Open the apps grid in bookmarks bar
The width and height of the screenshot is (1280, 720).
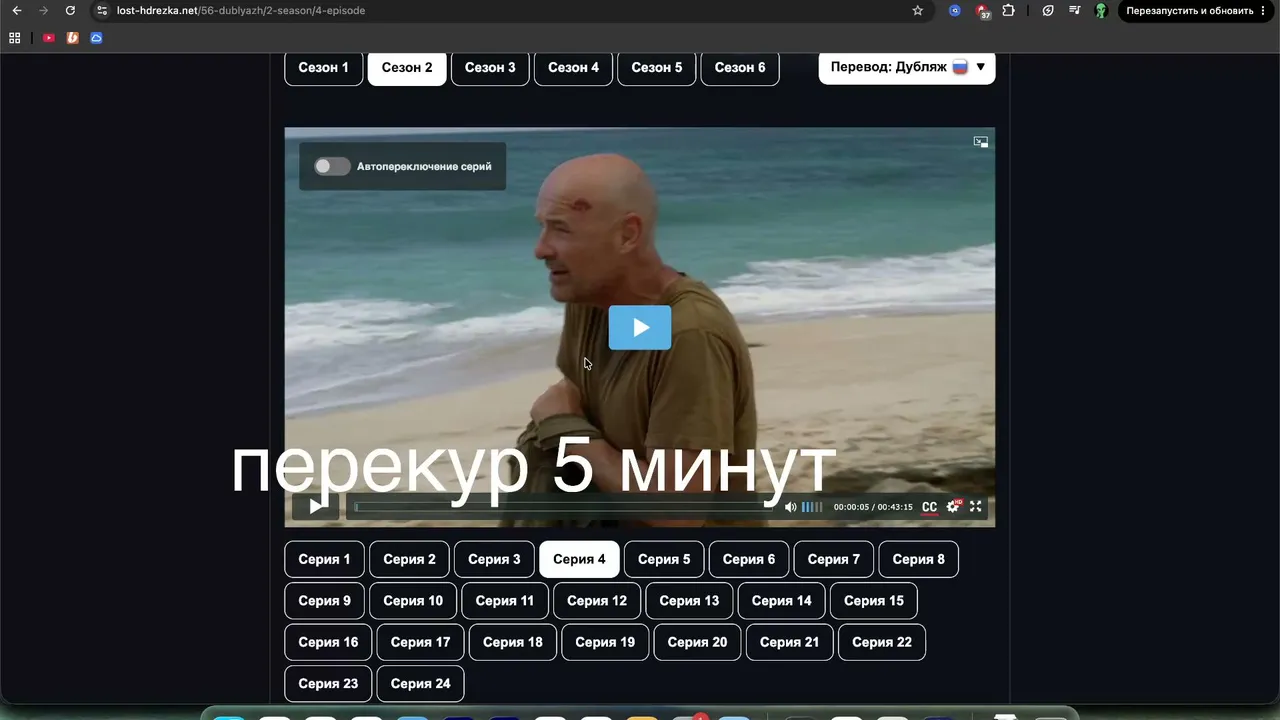(15, 38)
